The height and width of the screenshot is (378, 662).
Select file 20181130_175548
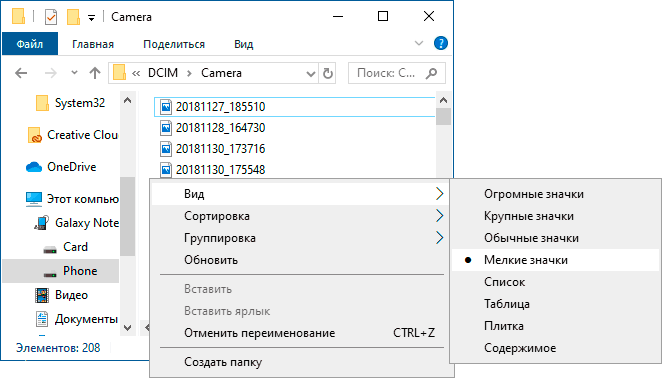coord(220,170)
